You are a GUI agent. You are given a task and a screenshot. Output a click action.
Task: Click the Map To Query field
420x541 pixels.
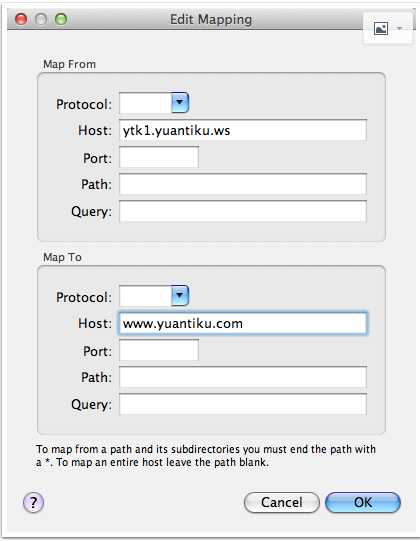point(243,404)
